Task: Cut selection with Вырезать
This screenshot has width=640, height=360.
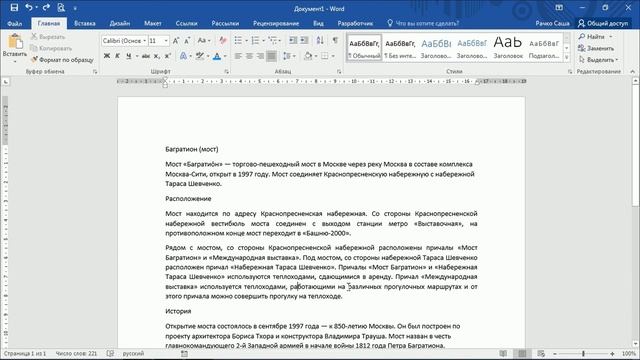Action: pyautogui.click(x=48, y=37)
